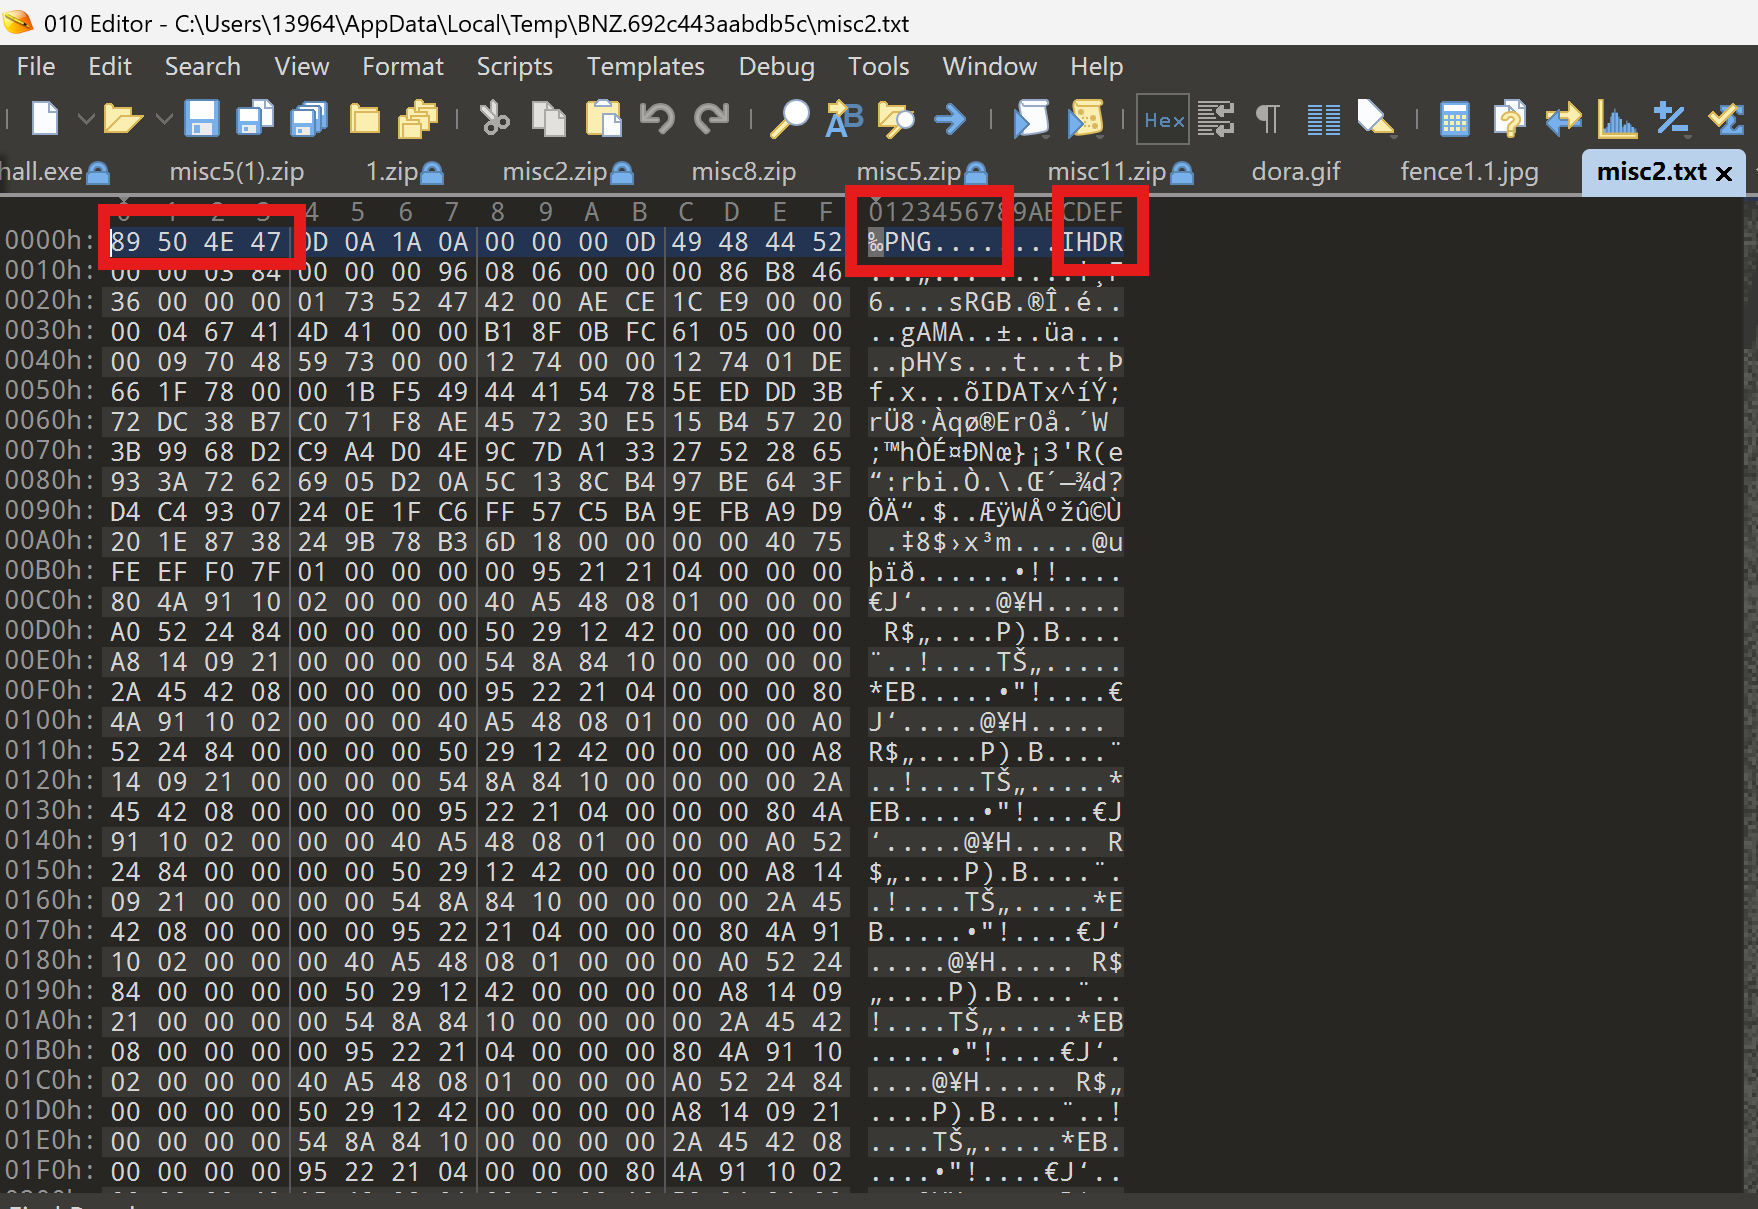Switch to the misc8.zip tab
Screen dimensions: 1758x1209
pos(744,171)
